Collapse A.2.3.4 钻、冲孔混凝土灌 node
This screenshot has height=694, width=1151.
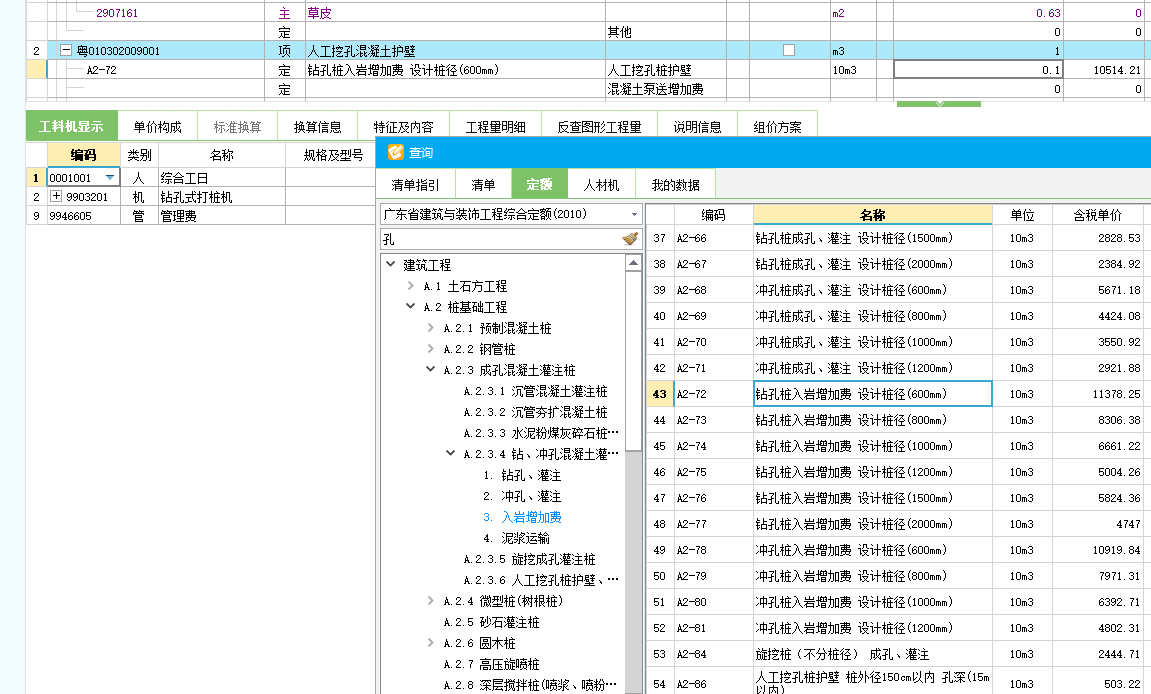point(450,454)
